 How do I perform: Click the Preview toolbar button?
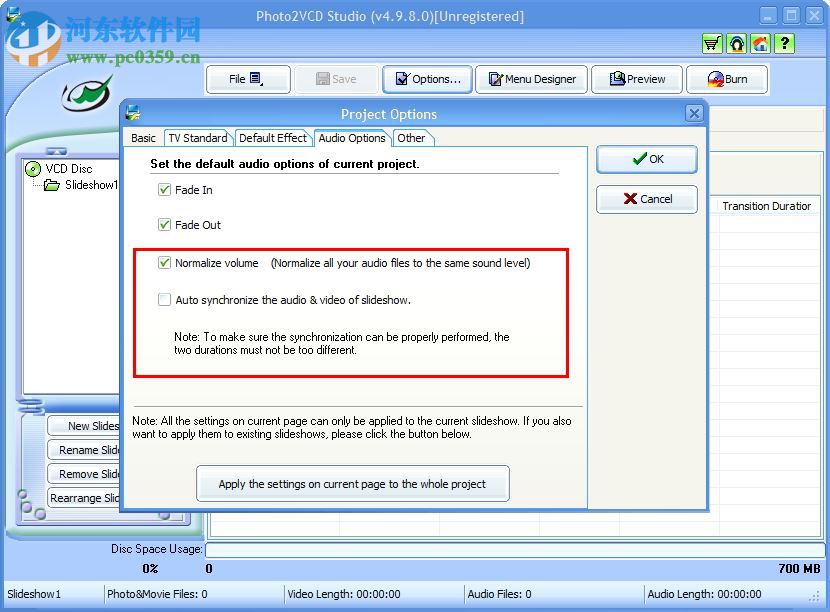pos(637,79)
